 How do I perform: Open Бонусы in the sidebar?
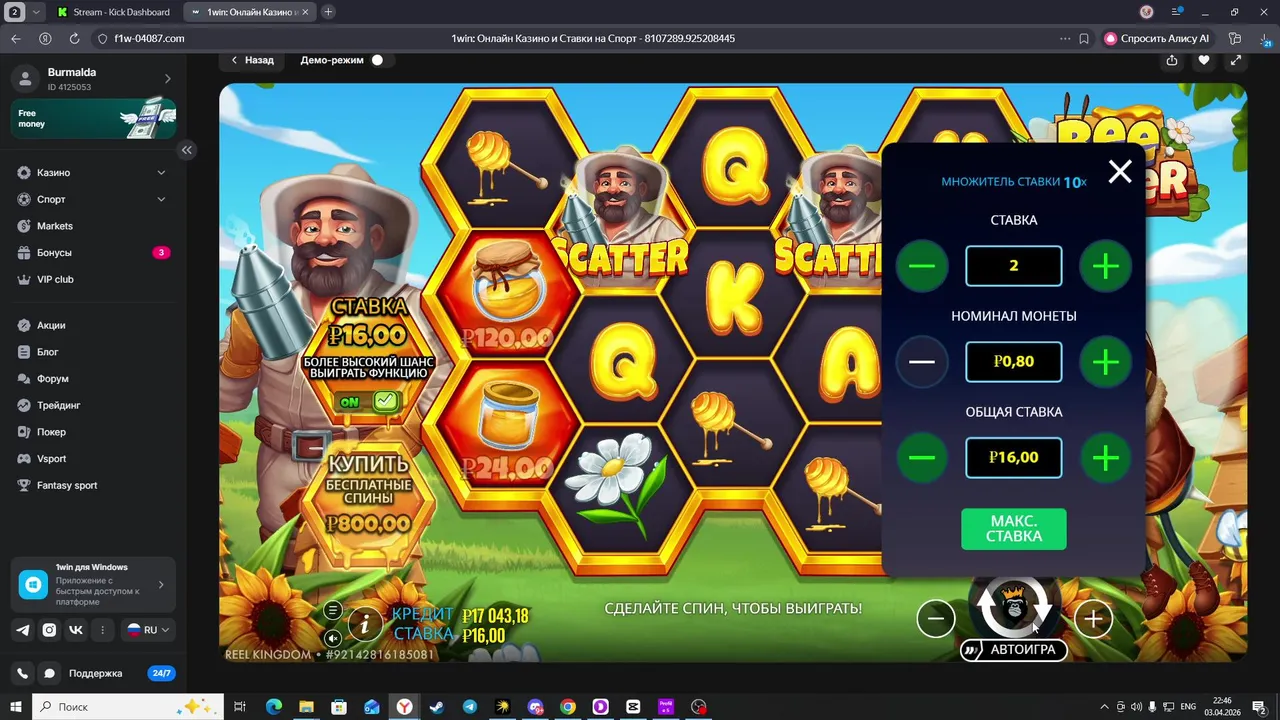[93, 252]
